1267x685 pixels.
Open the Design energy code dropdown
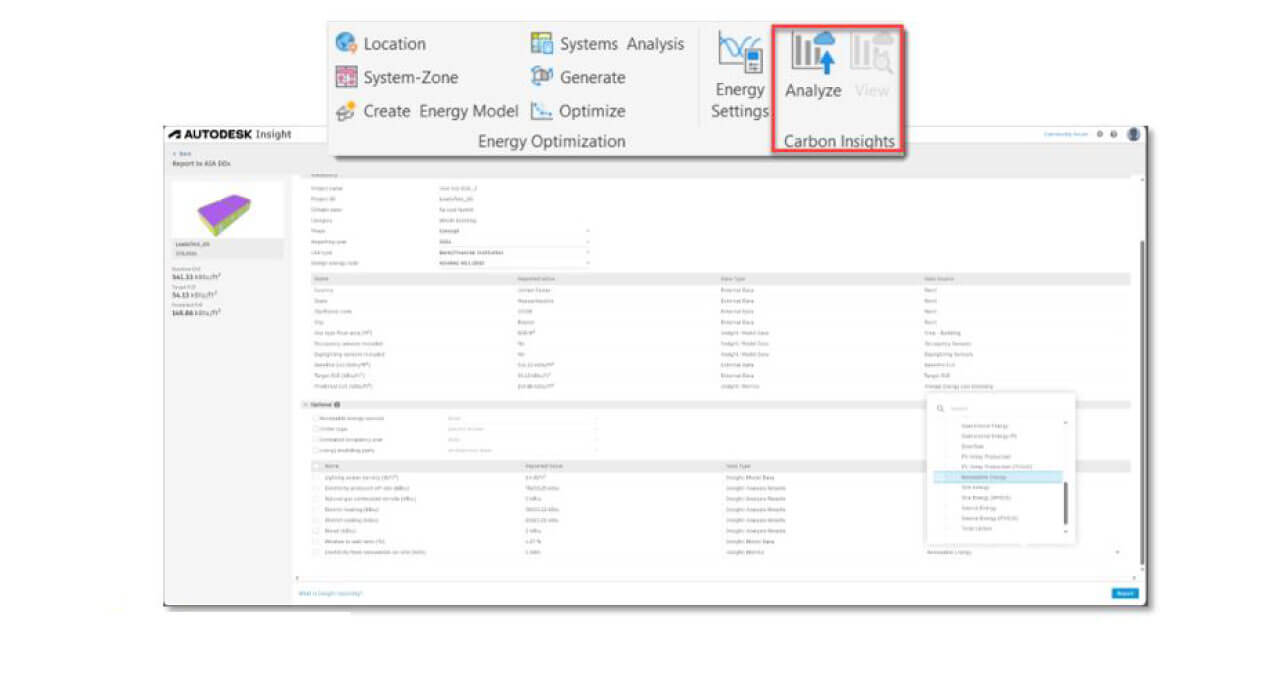click(516, 263)
